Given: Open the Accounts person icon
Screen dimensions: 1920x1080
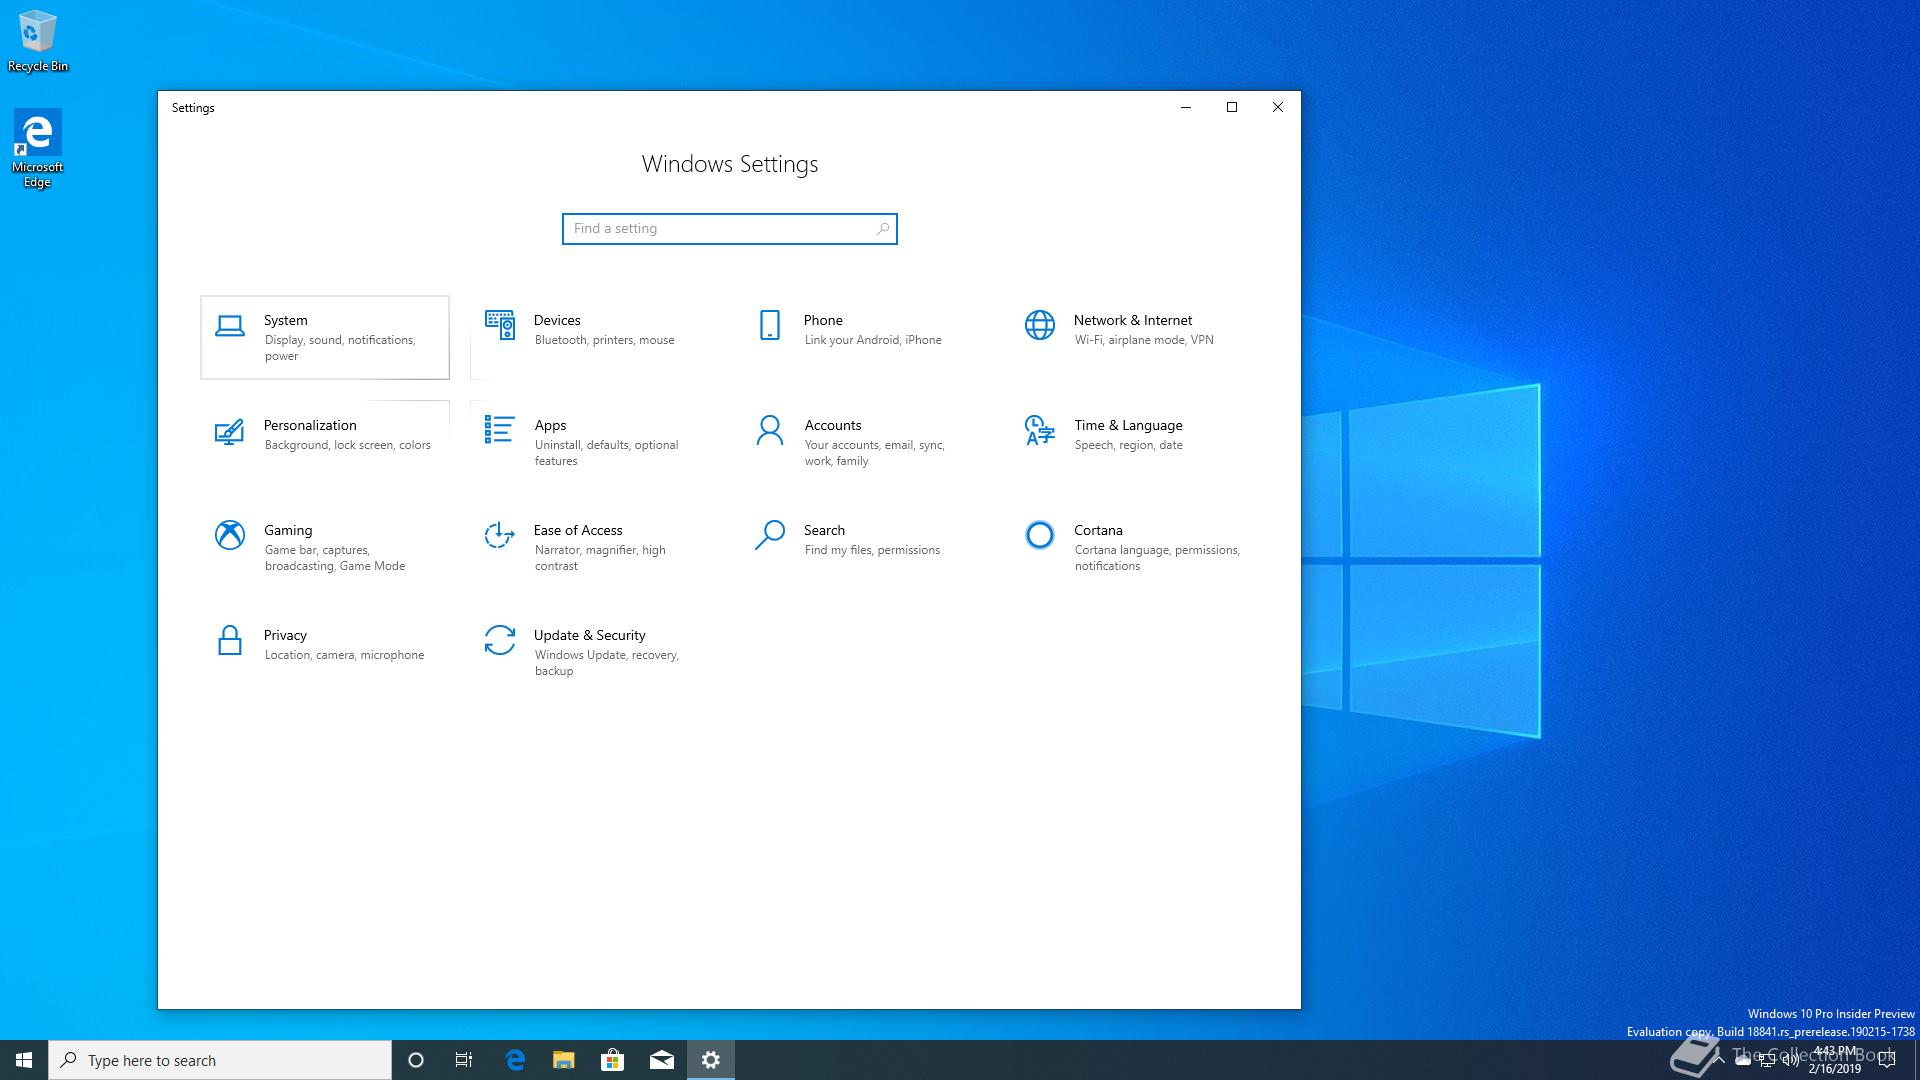Looking at the screenshot, I should (x=769, y=430).
